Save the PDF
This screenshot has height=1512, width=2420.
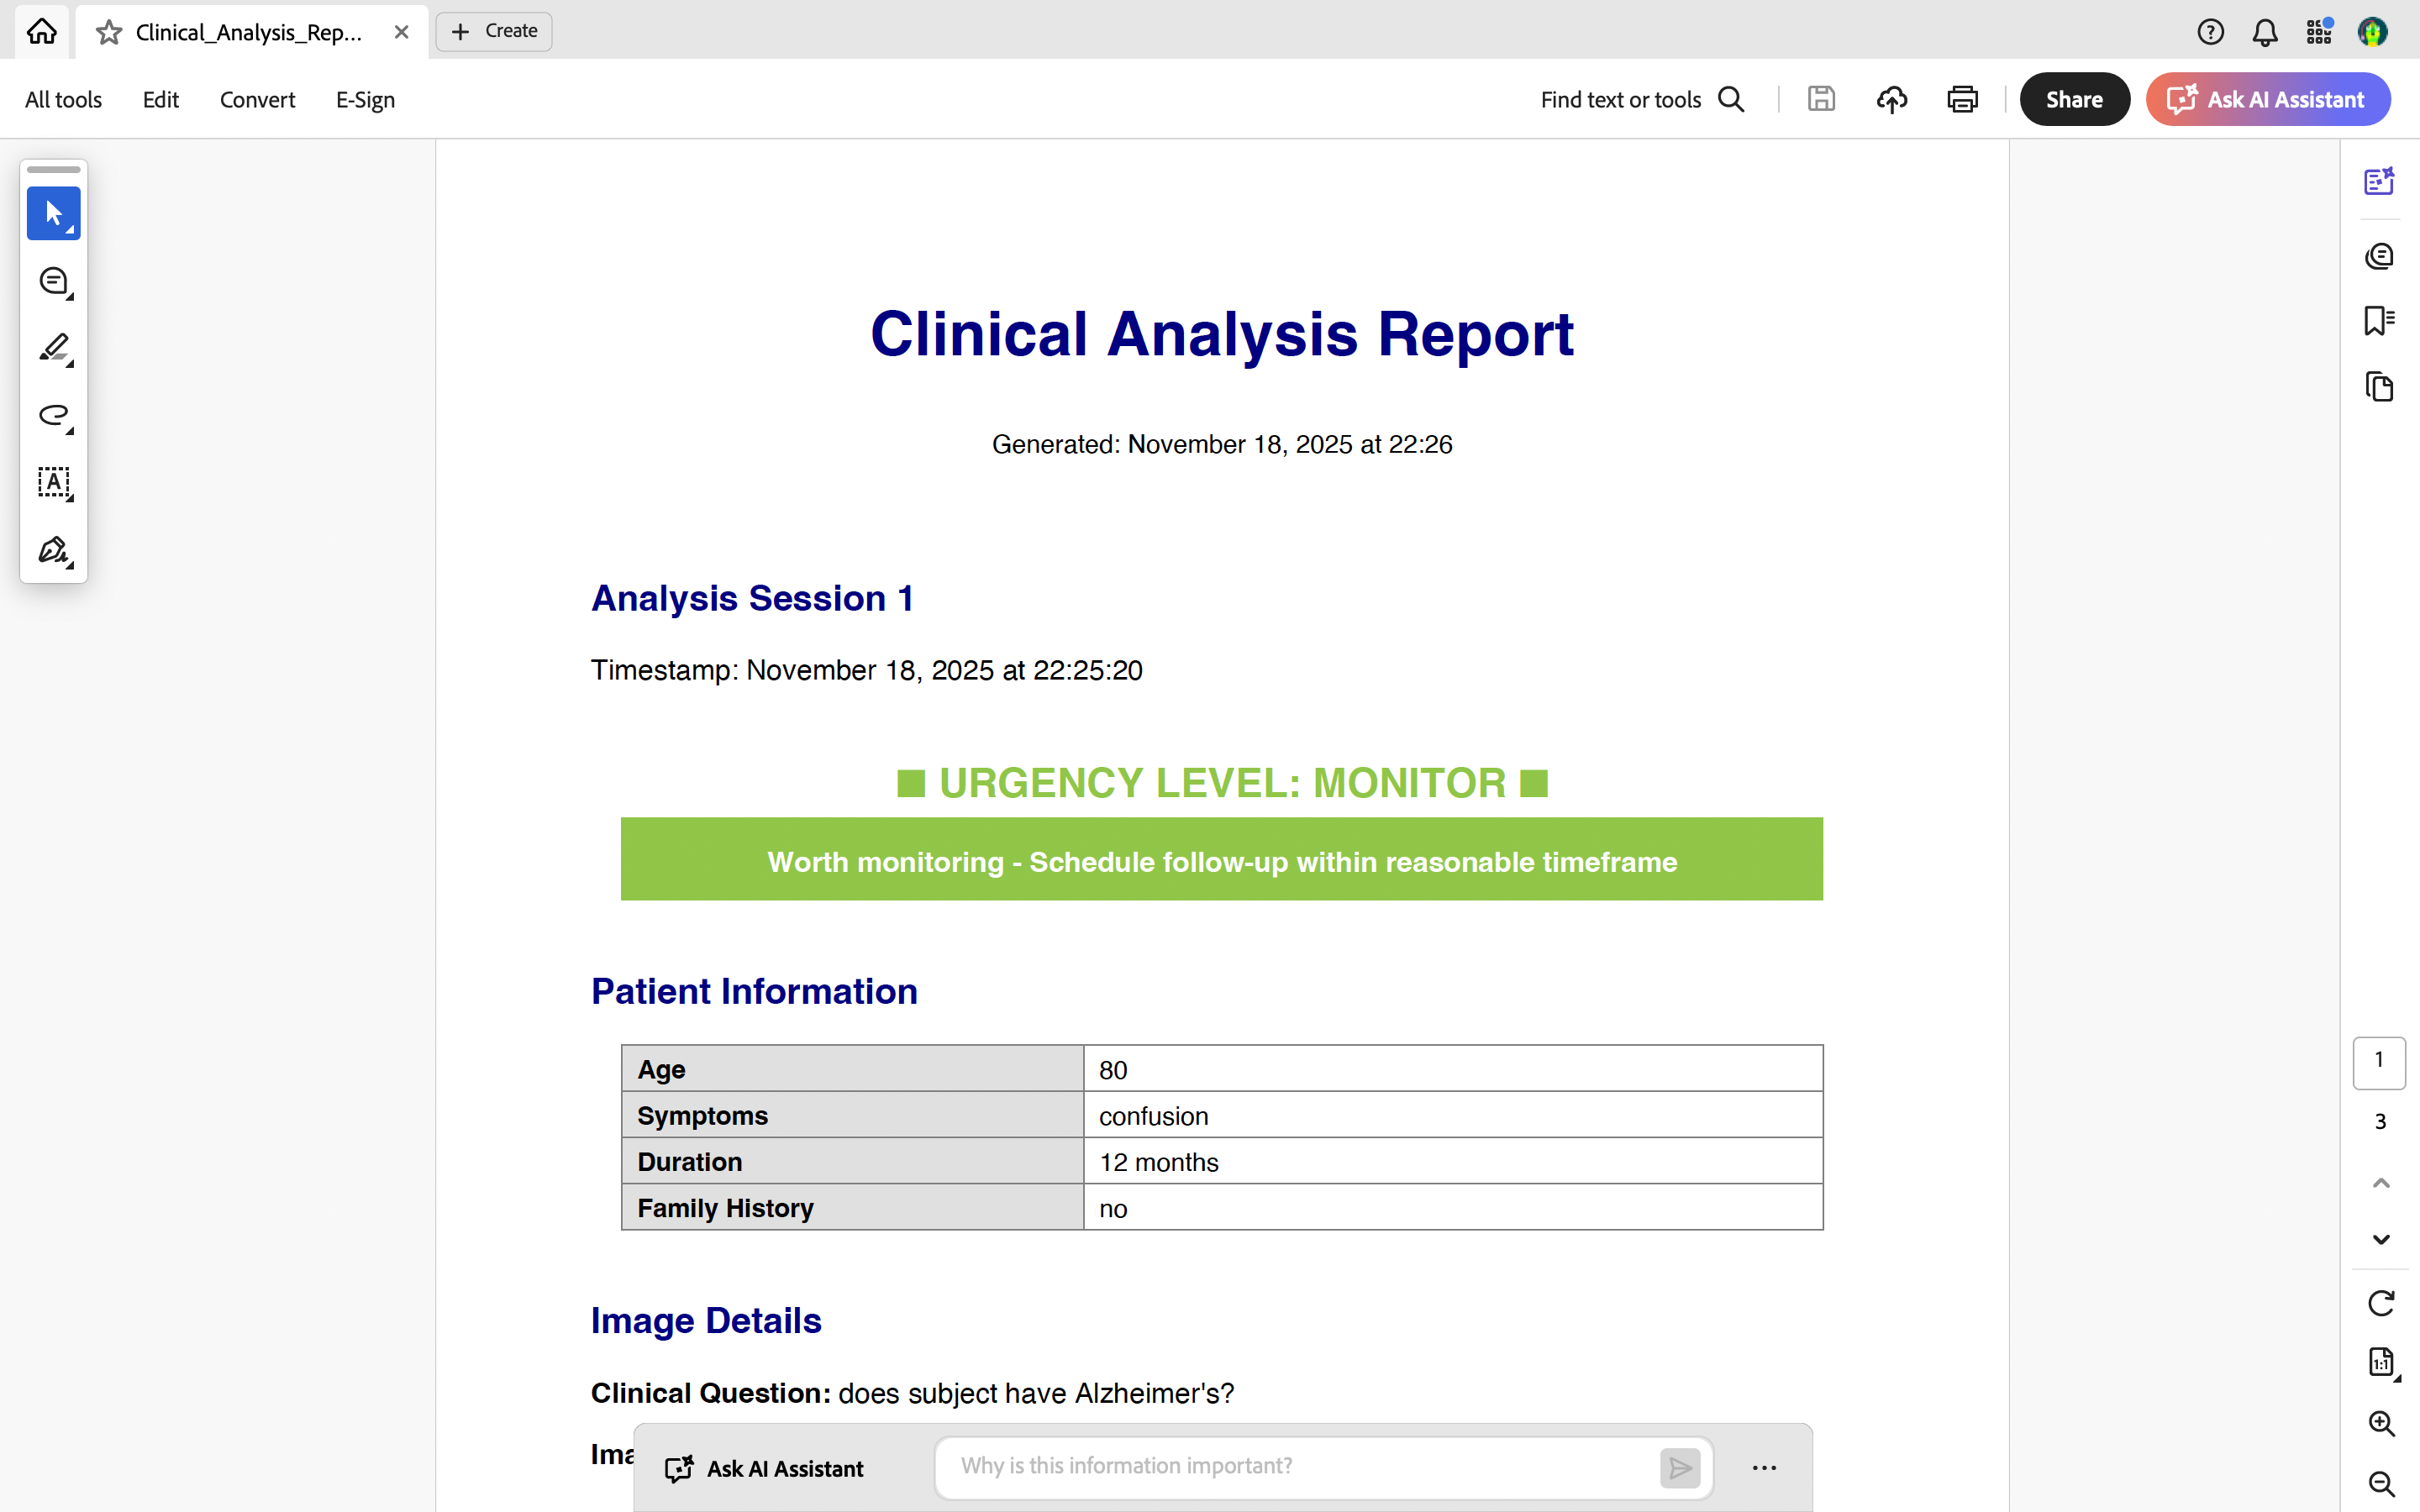1820,99
